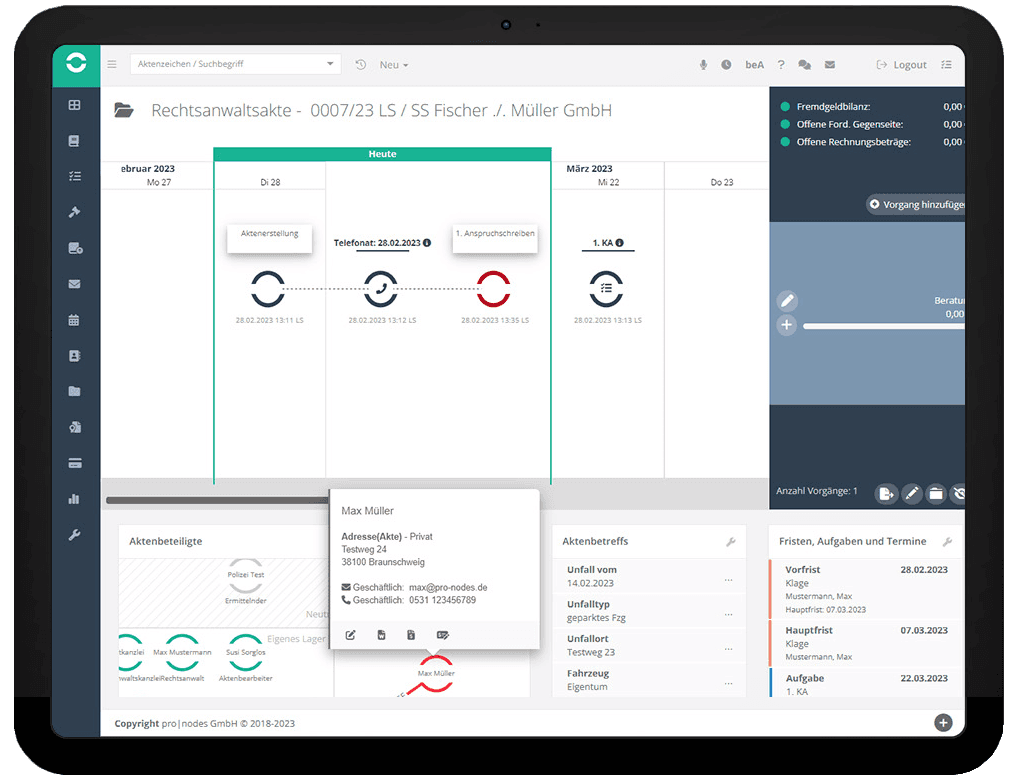Open the Neu dropdown menu

(x=394, y=65)
